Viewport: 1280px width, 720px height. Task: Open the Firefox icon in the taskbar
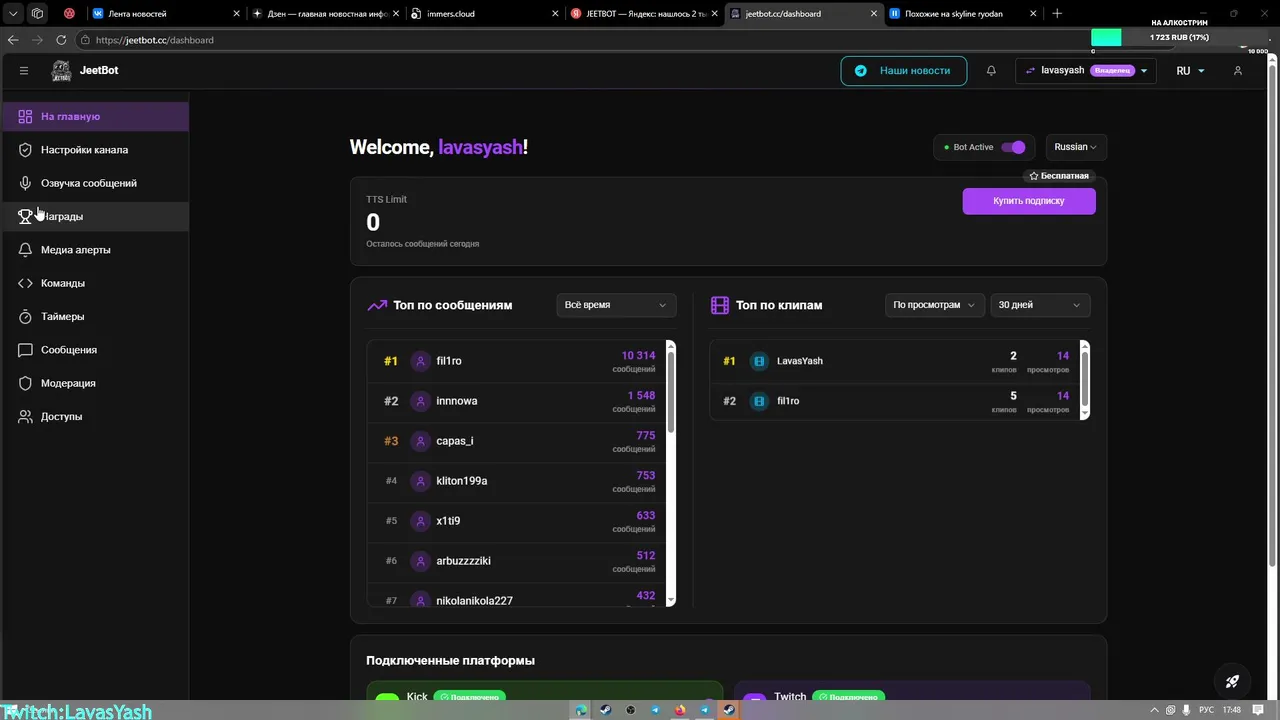tap(681, 710)
